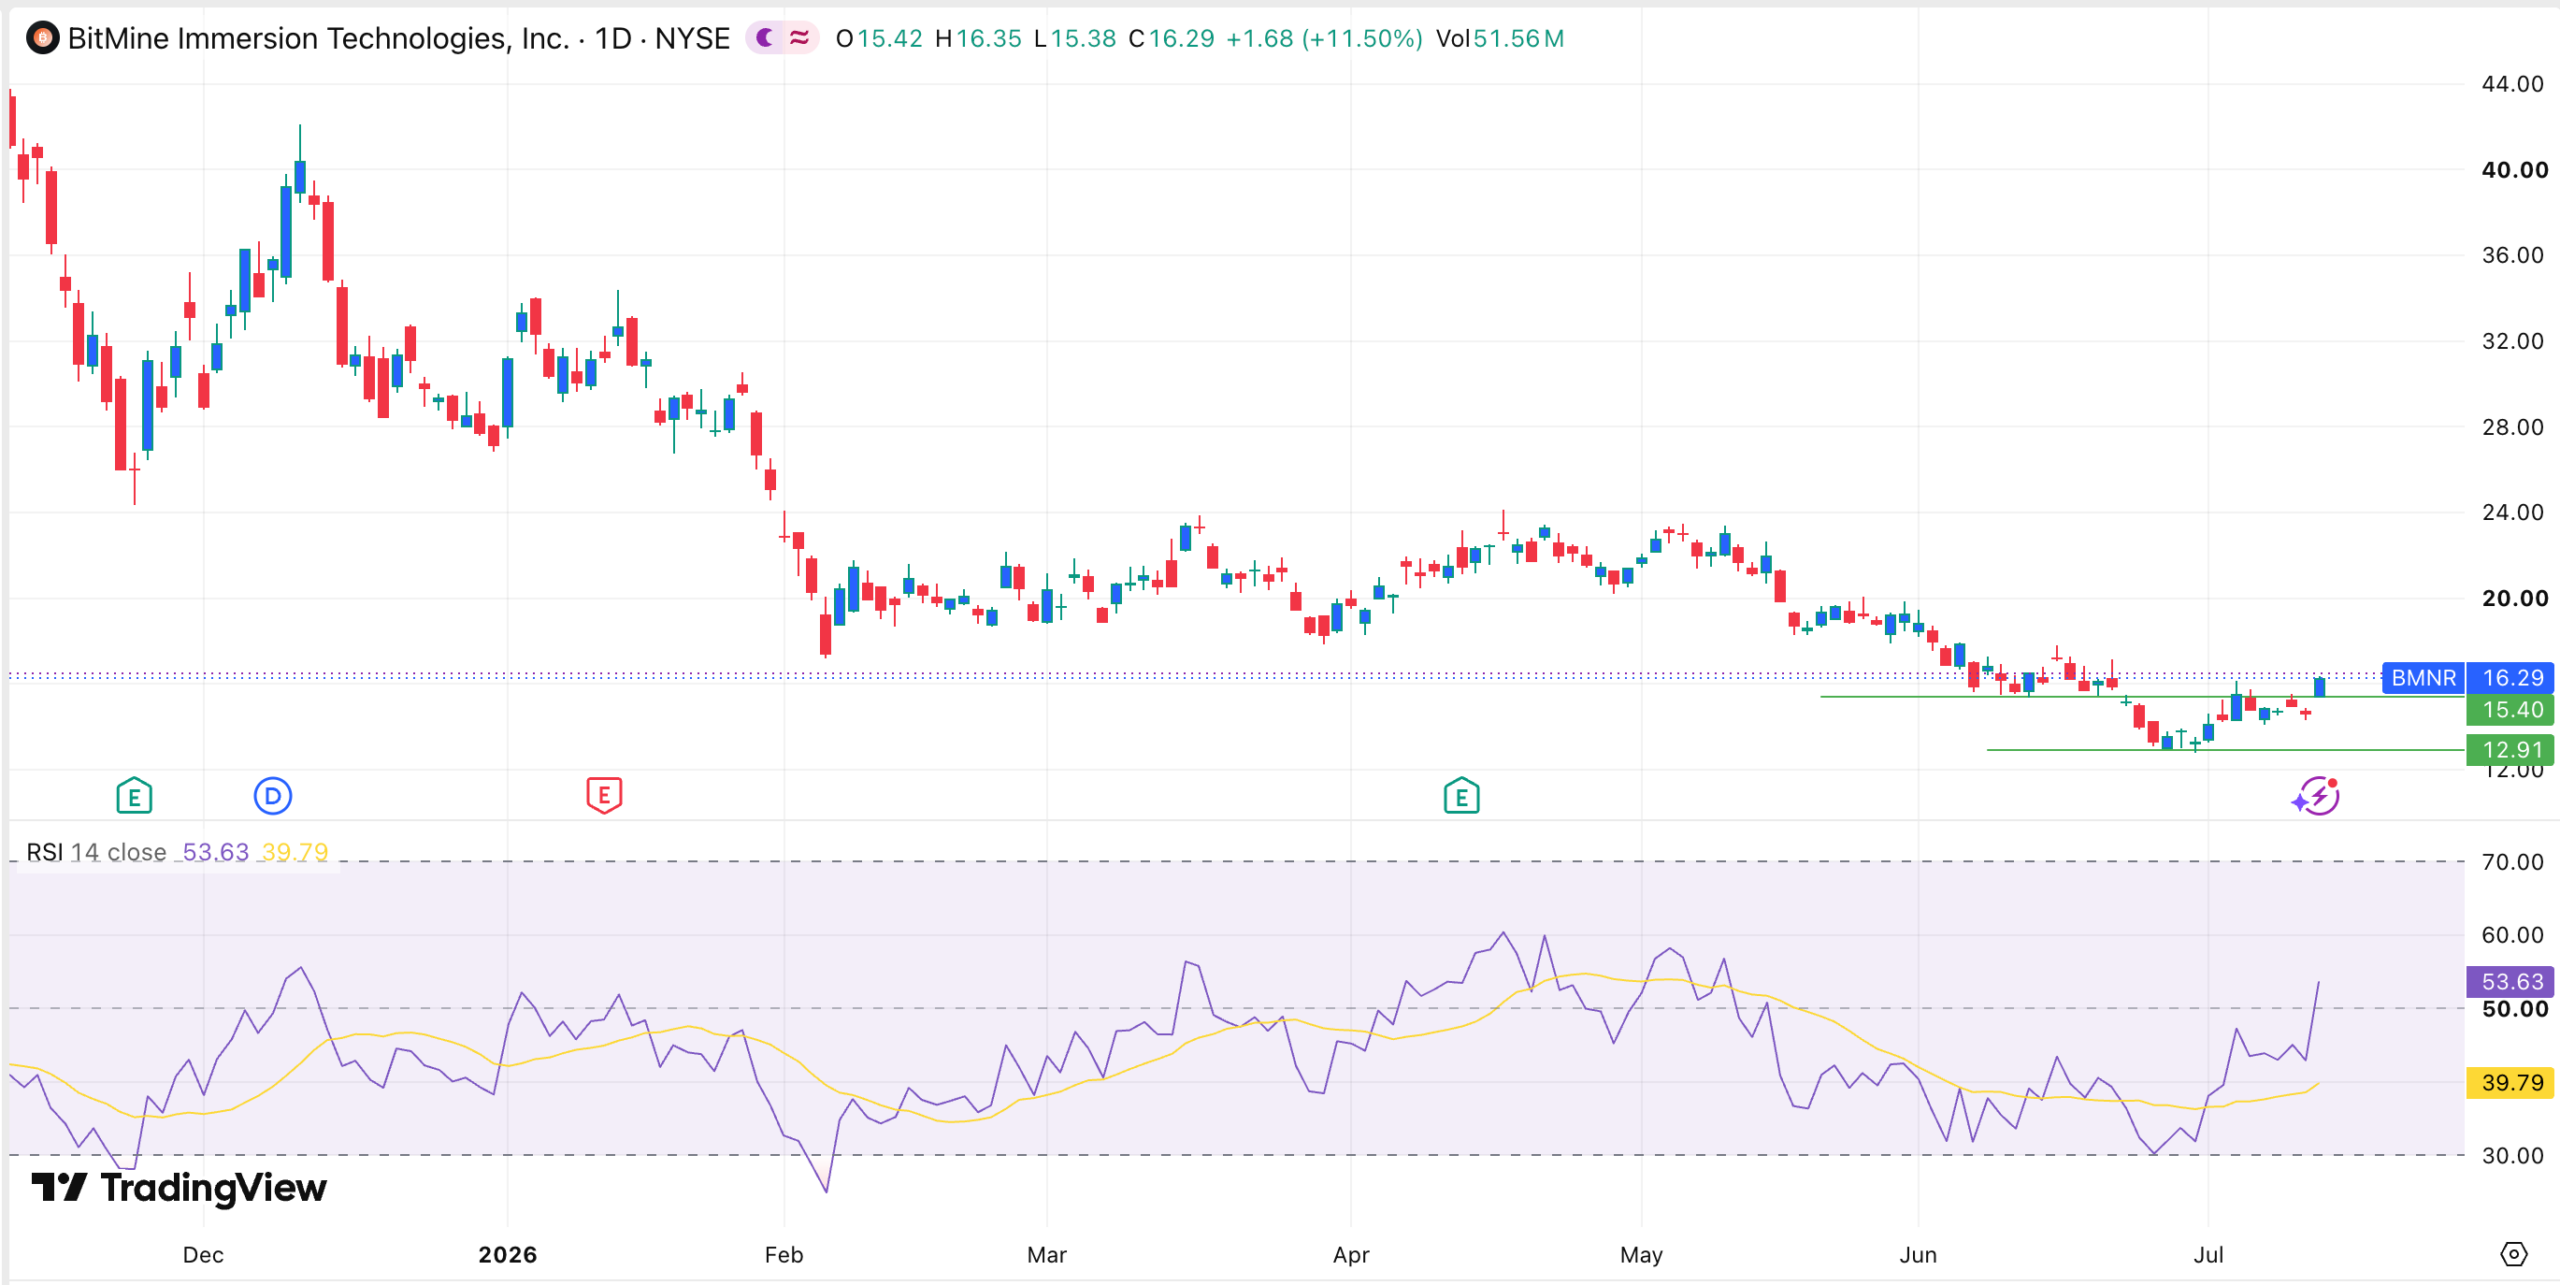Click the yellow RSI average label 39.79
This screenshot has height=1285, width=2560.
pyautogui.click(x=2511, y=1083)
